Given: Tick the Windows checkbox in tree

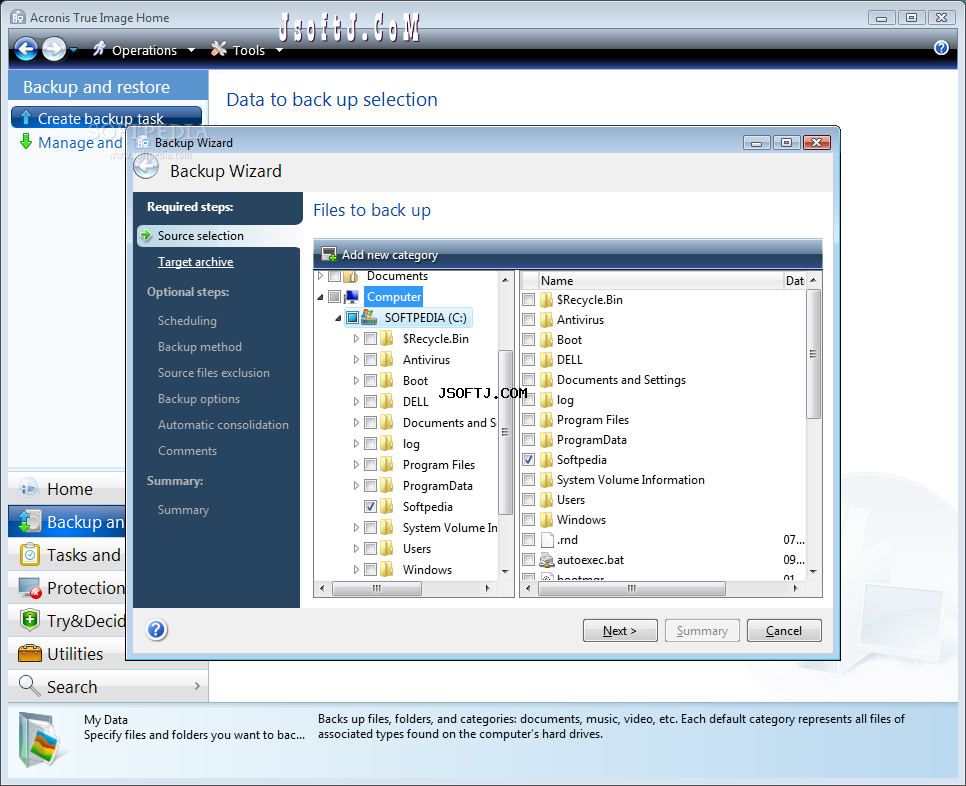Looking at the screenshot, I should pos(370,569).
